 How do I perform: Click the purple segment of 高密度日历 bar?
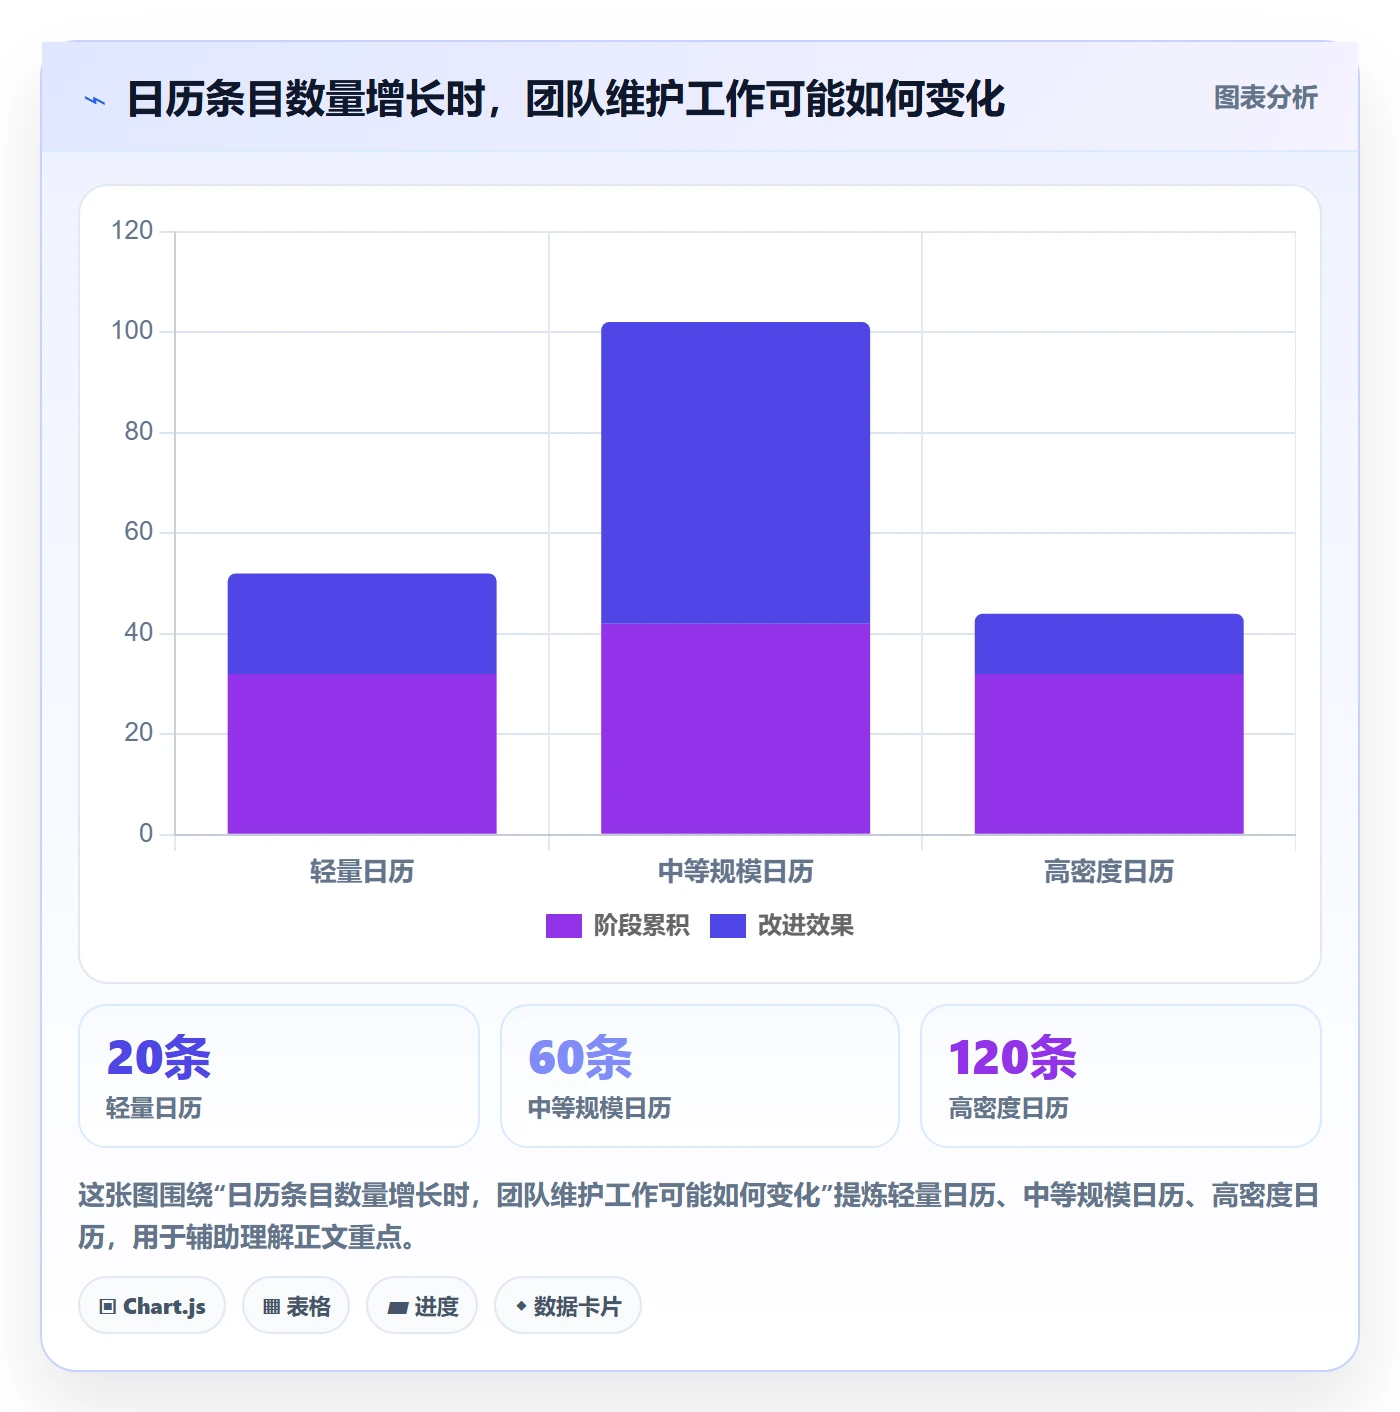click(x=1109, y=754)
